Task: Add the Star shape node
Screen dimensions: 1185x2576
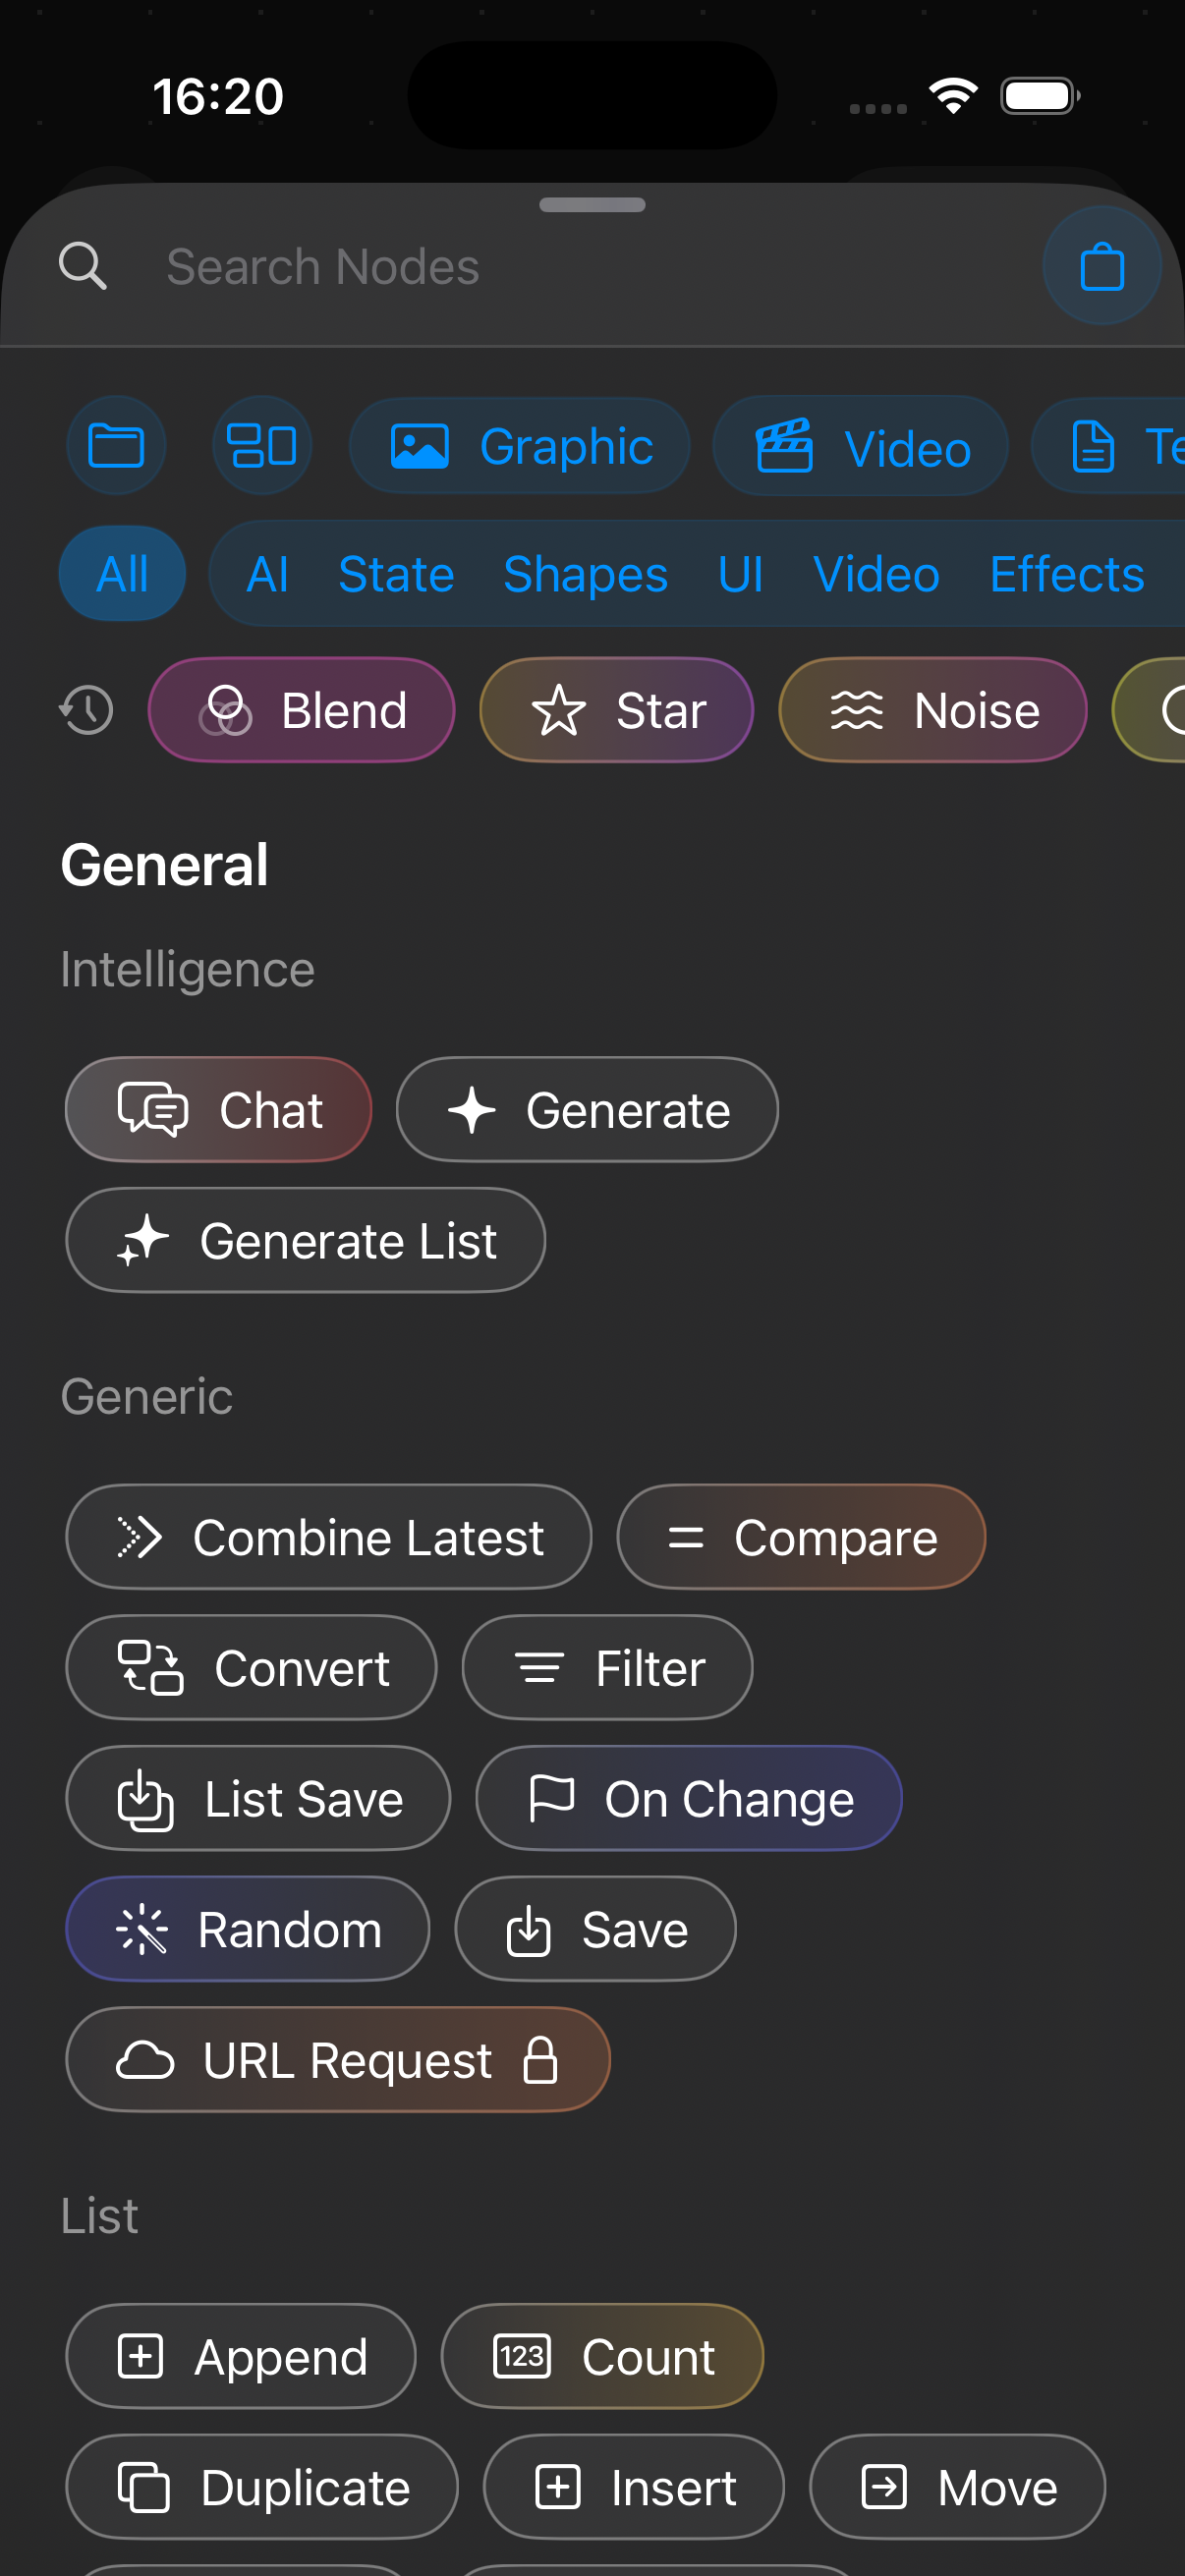Action: 616,710
